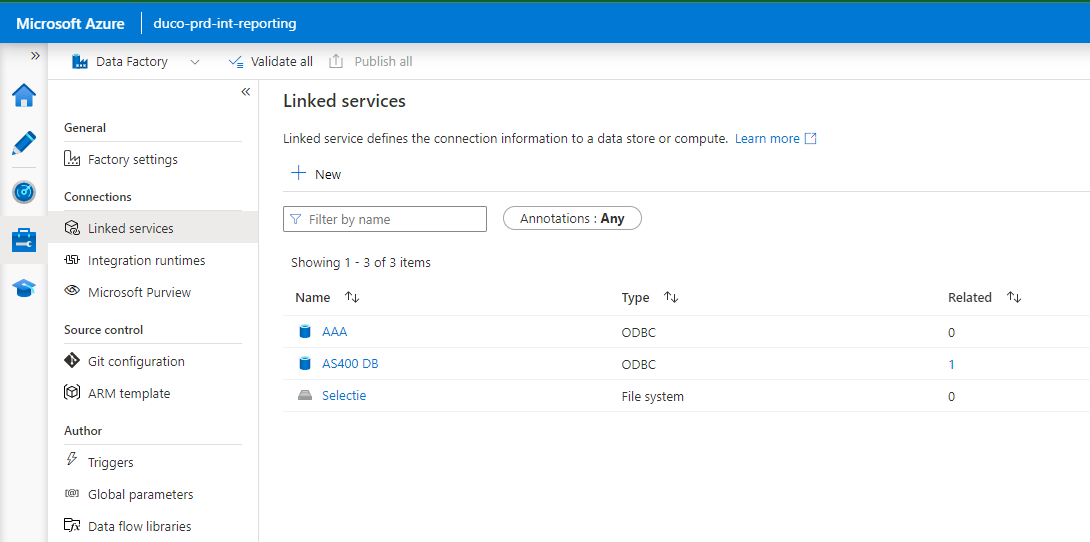Open the Annotations : Any filter
This screenshot has width=1090, height=542.
pos(572,218)
